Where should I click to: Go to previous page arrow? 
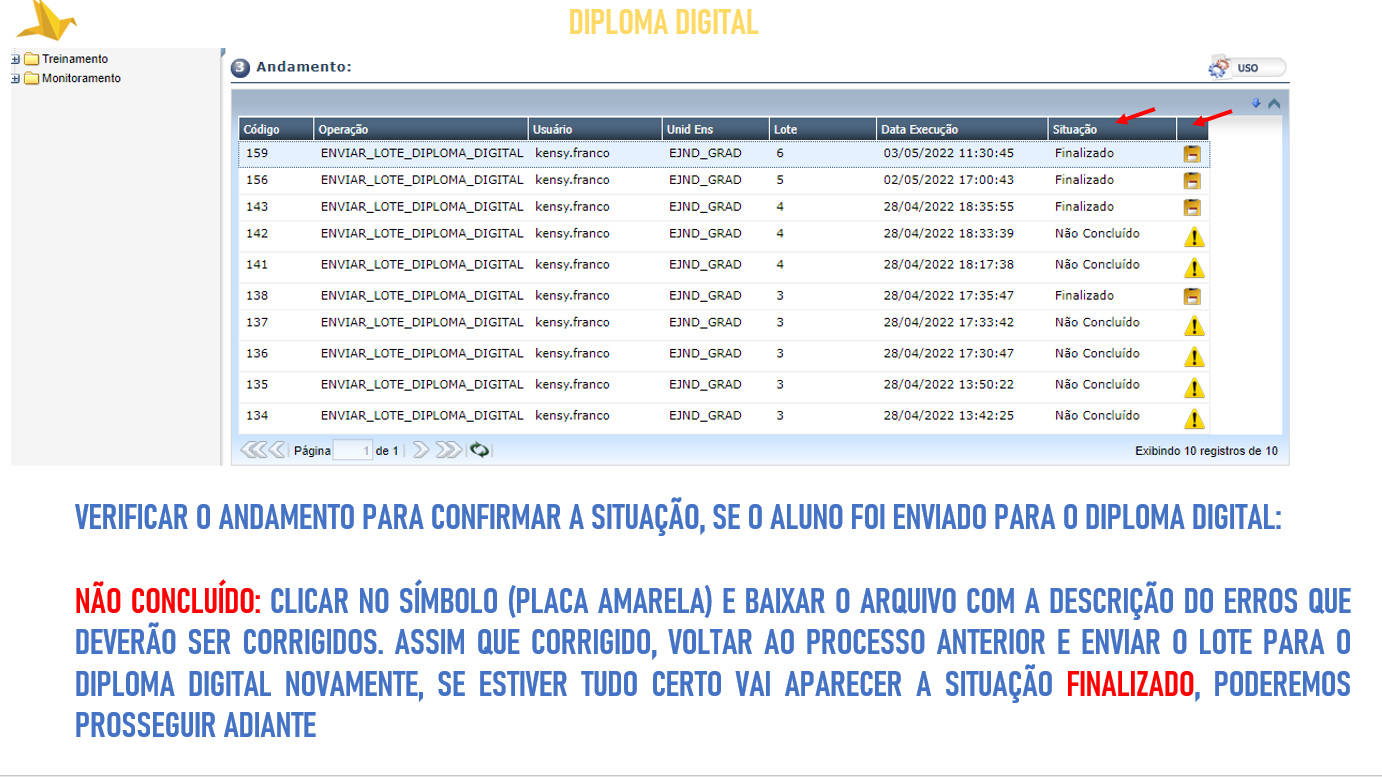coord(276,451)
